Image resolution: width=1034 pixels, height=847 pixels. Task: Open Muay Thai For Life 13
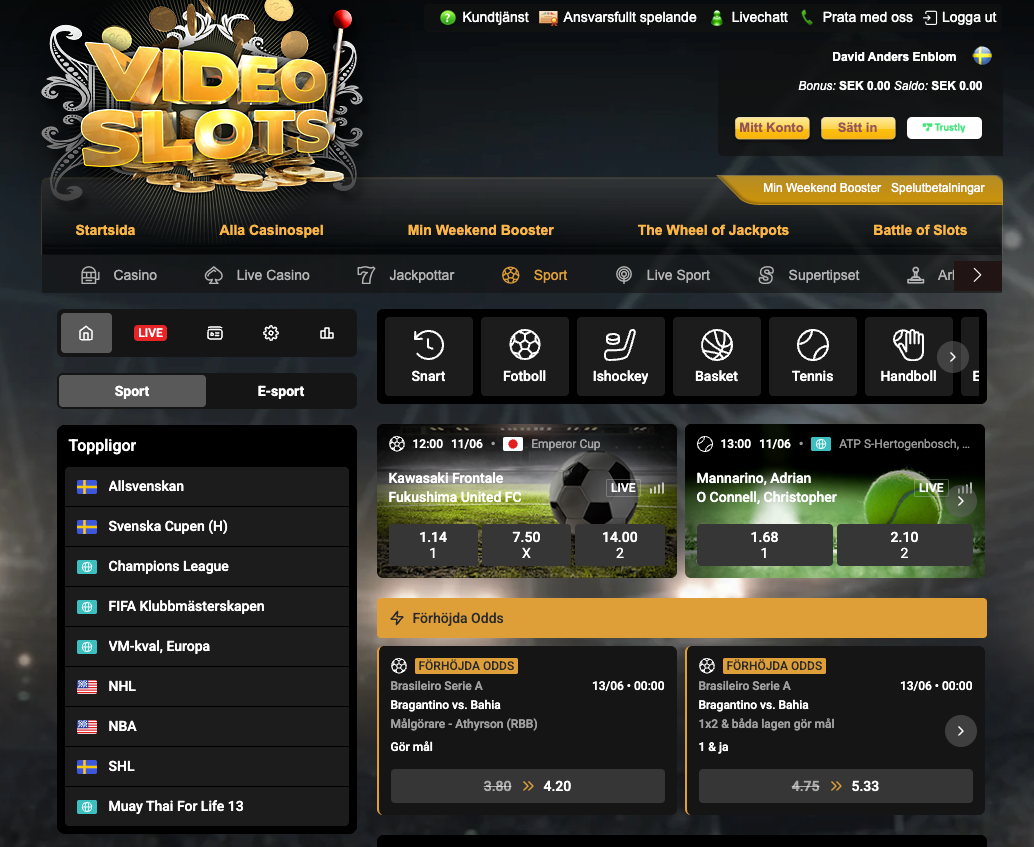207,807
